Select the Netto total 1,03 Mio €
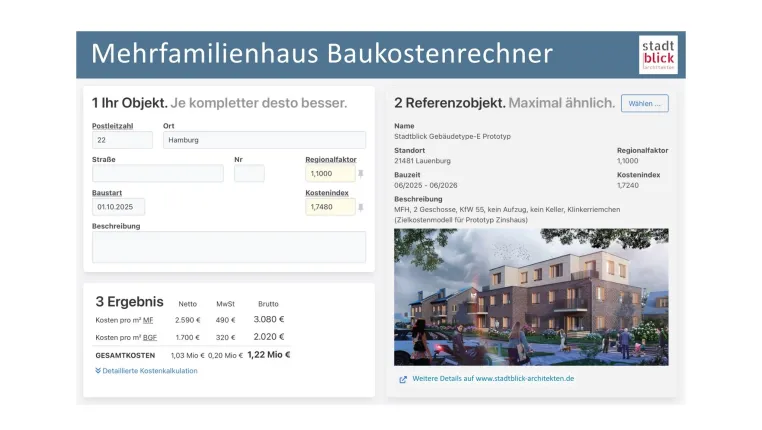This screenshot has width=762, height=430. pos(188,356)
